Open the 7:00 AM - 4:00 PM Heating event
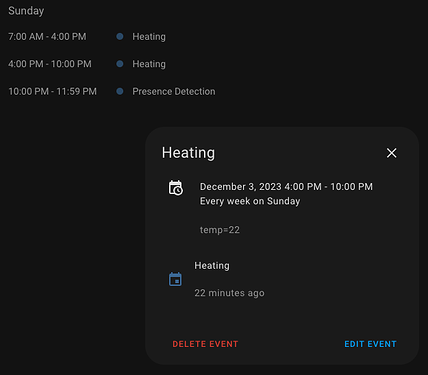This screenshot has width=428, height=375. pos(149,37)
